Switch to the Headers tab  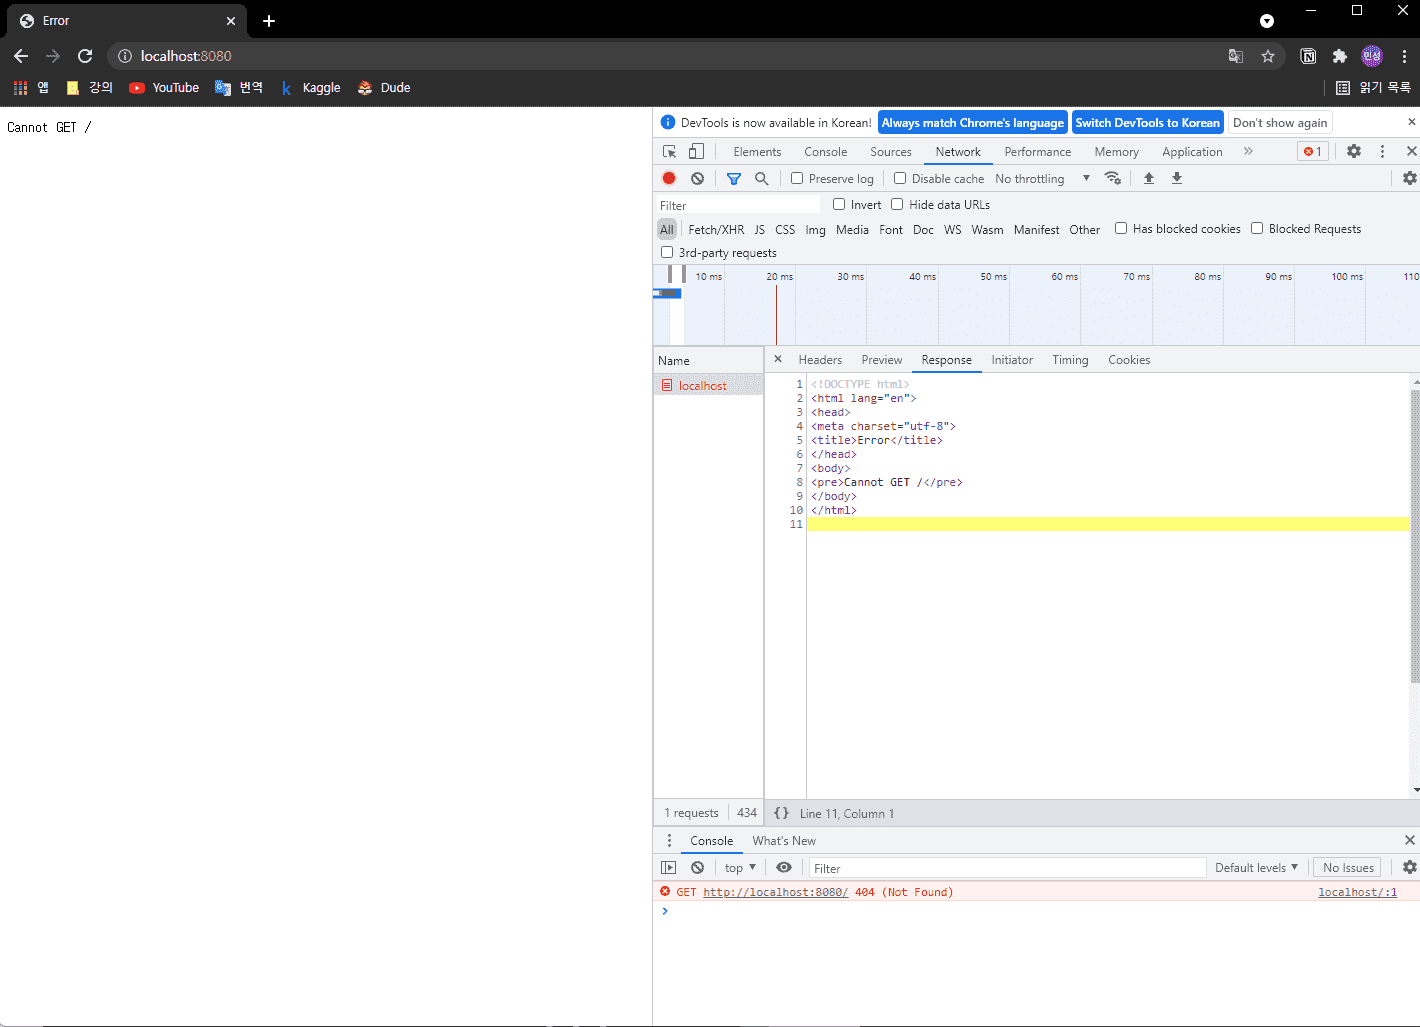coord(820,360)
